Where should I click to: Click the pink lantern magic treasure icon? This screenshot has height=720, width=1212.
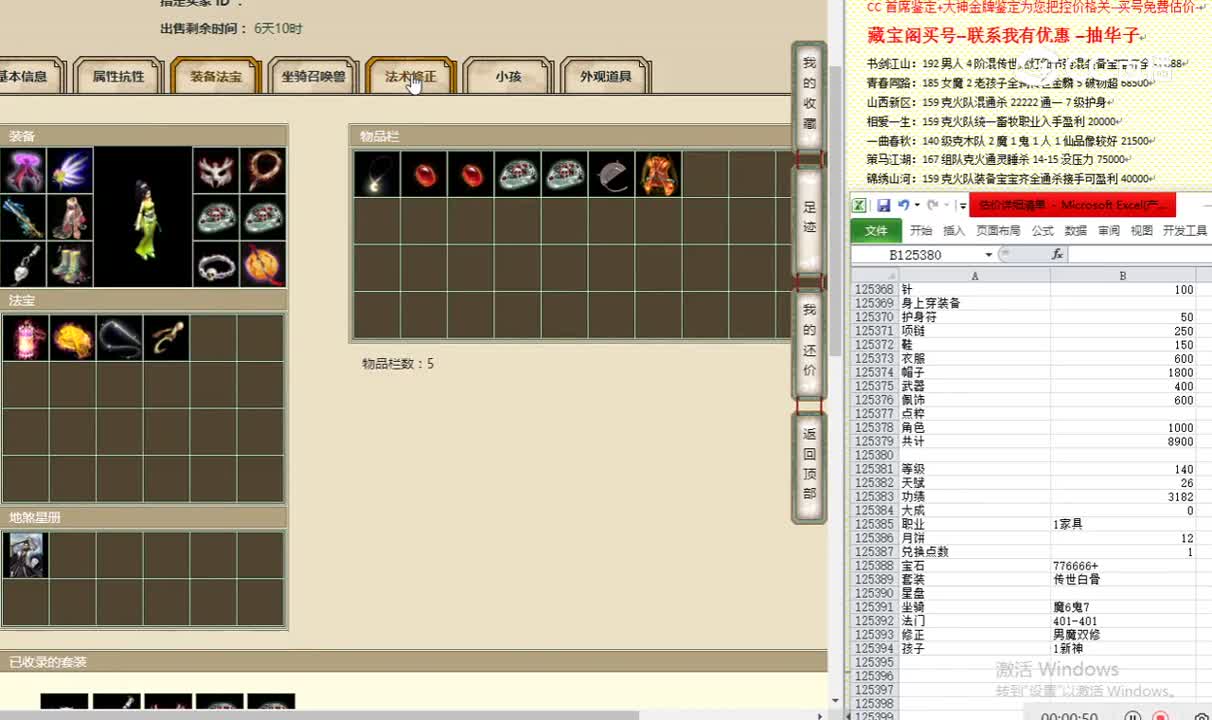tap(25, 338)
